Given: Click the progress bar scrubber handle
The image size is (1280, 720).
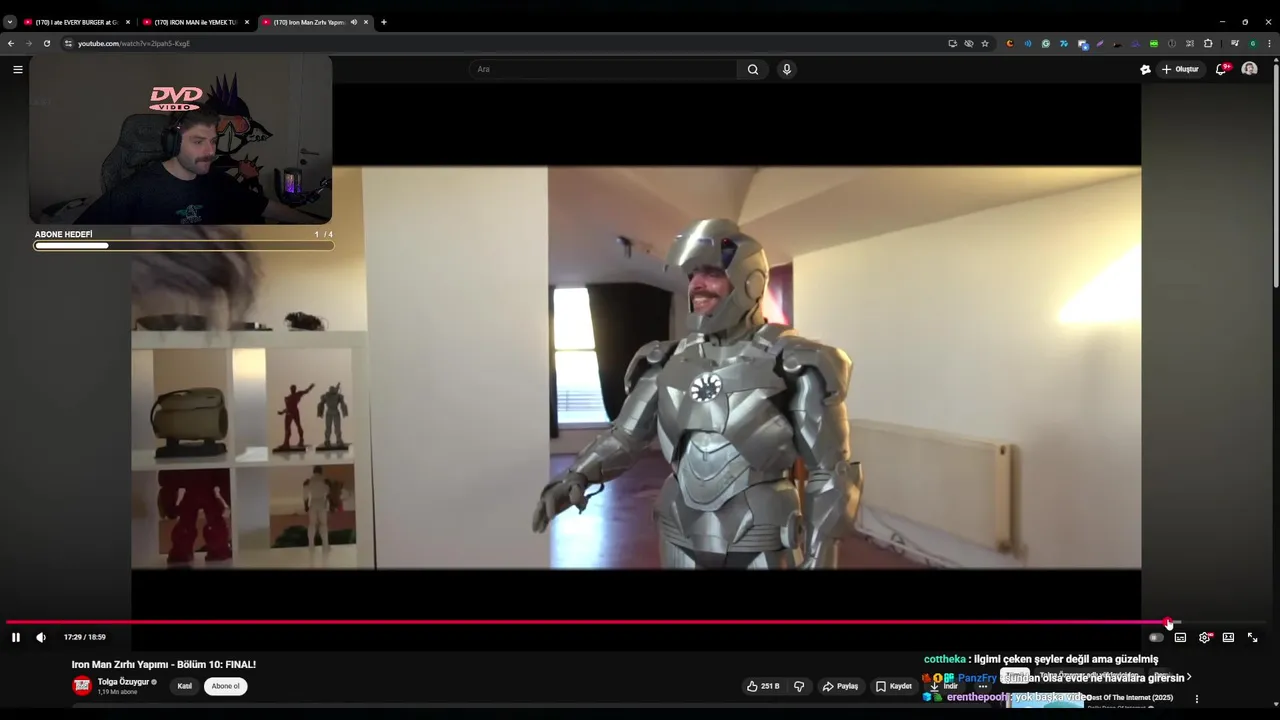Looking at the screenshot, I should tap(1168, 622).
